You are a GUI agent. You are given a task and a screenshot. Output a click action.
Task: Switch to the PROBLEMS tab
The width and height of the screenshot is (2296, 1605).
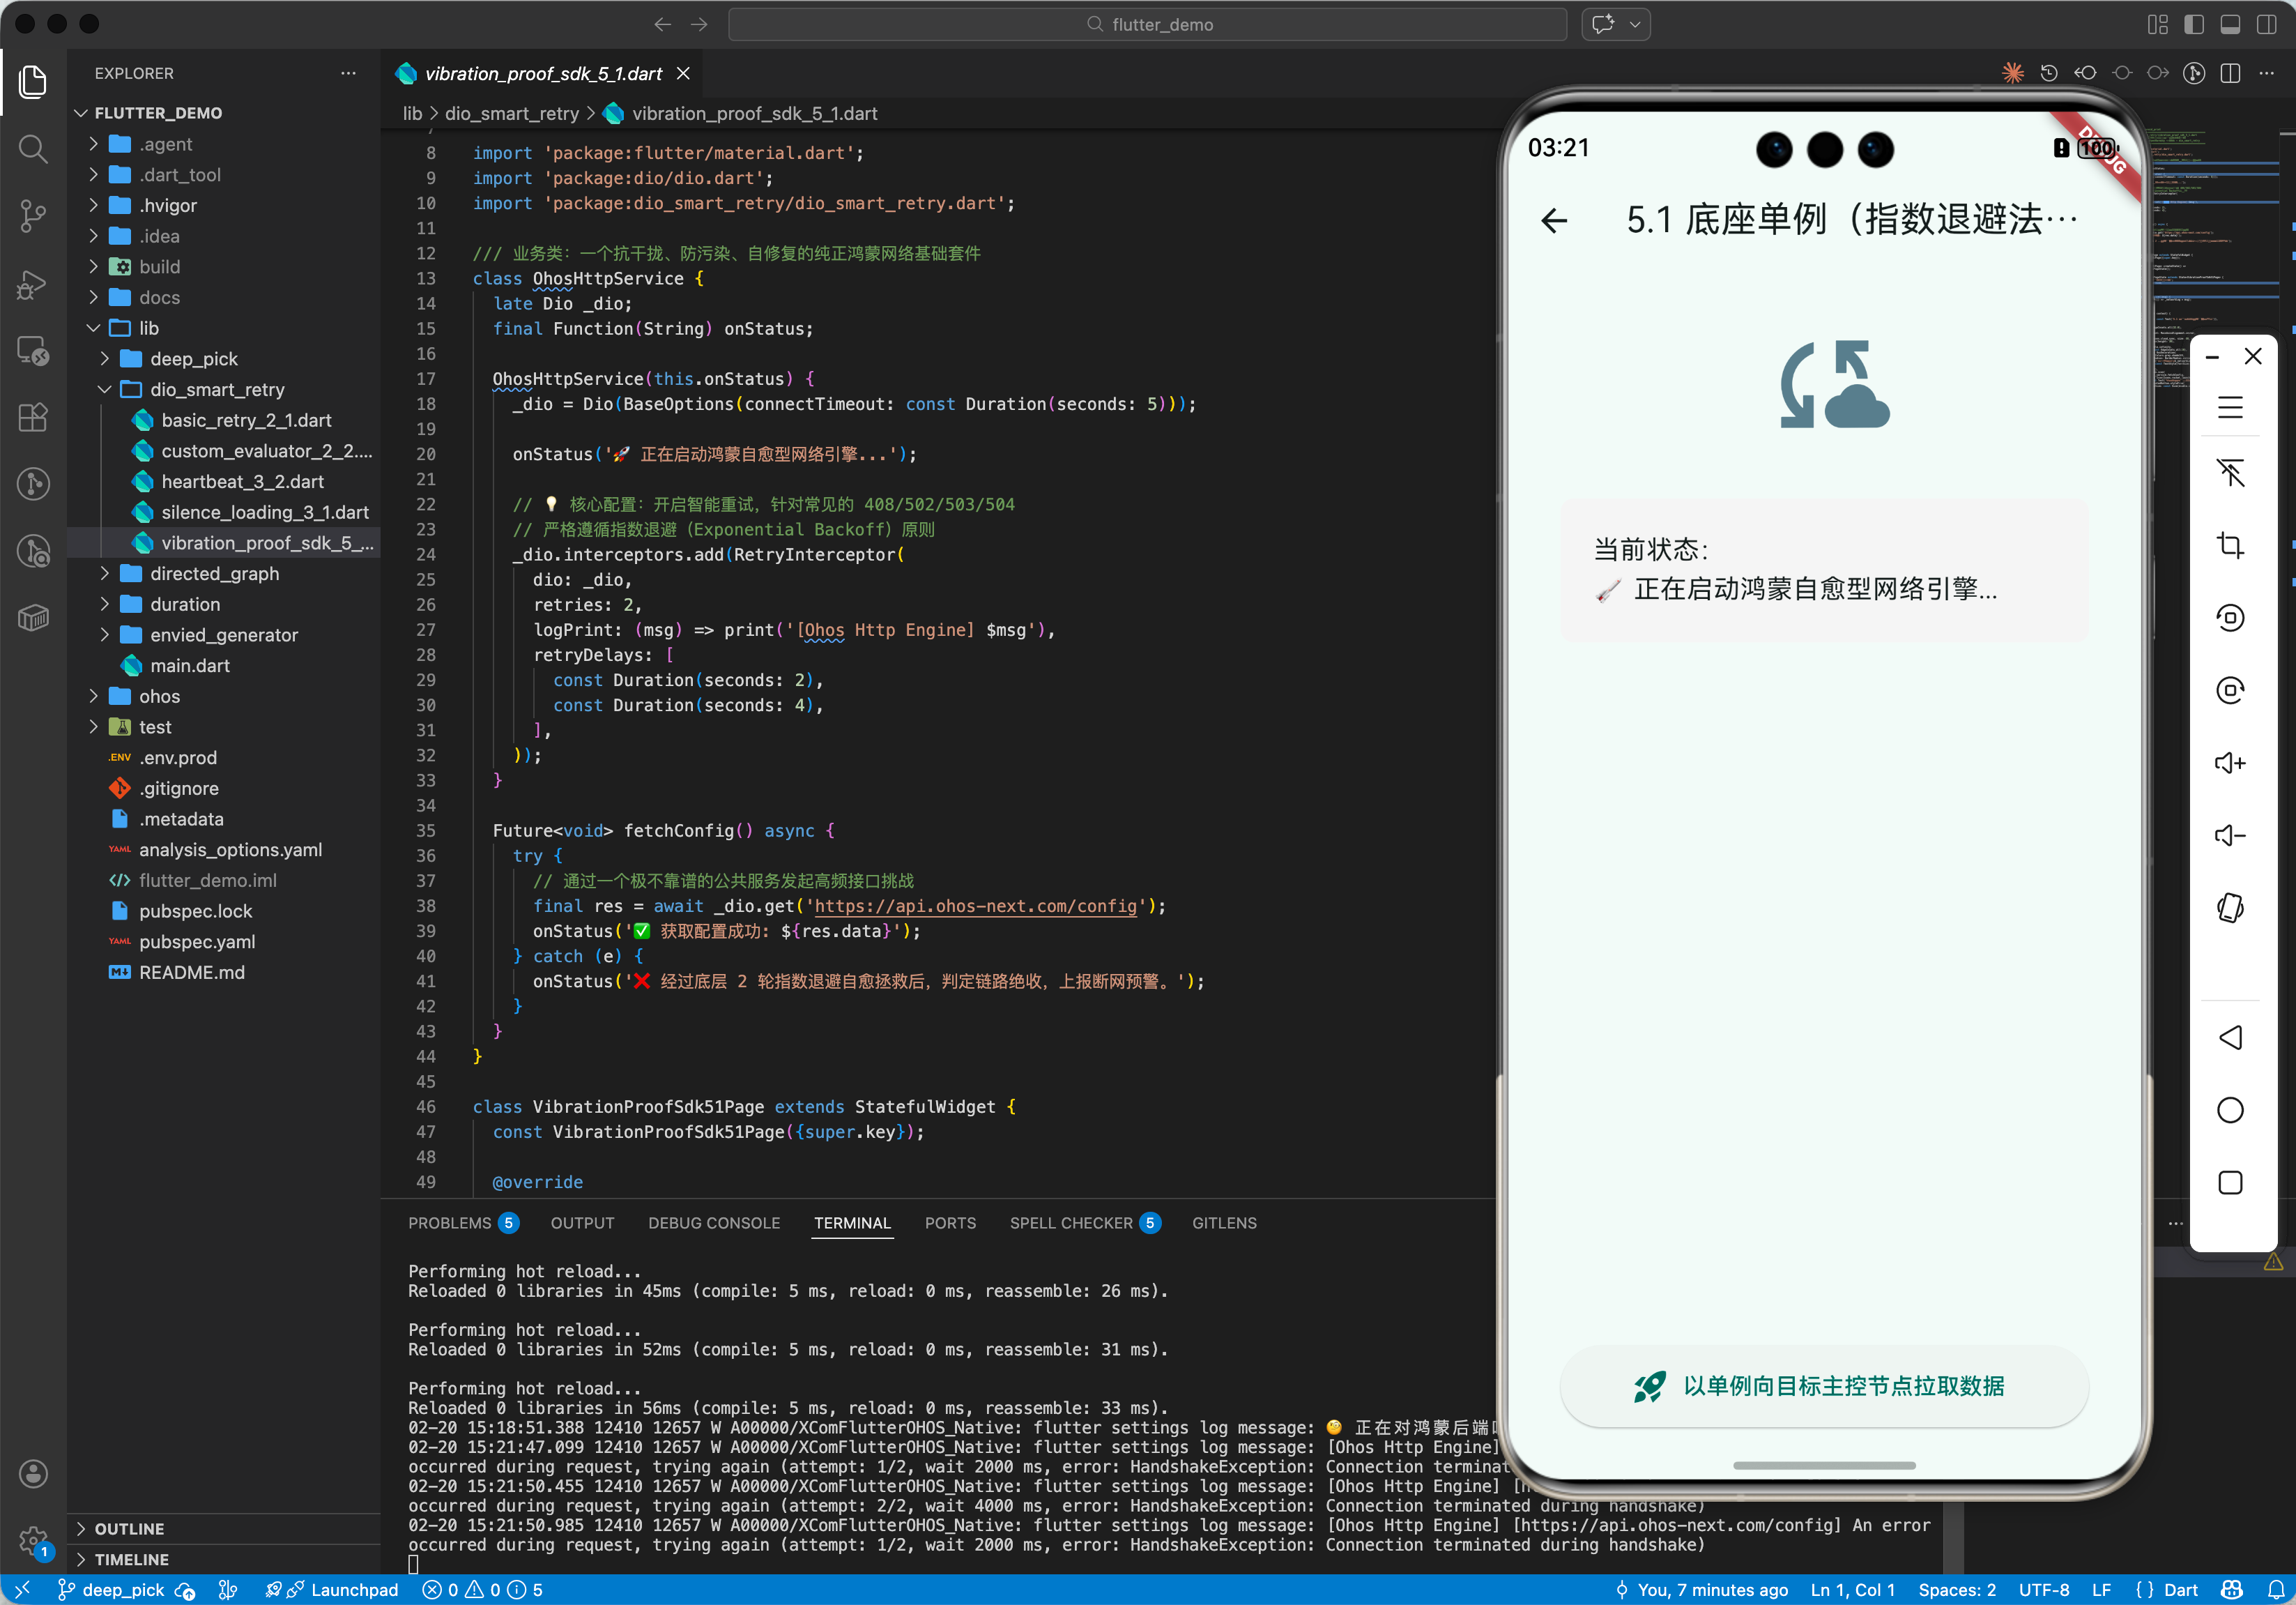pos(449,1222)
